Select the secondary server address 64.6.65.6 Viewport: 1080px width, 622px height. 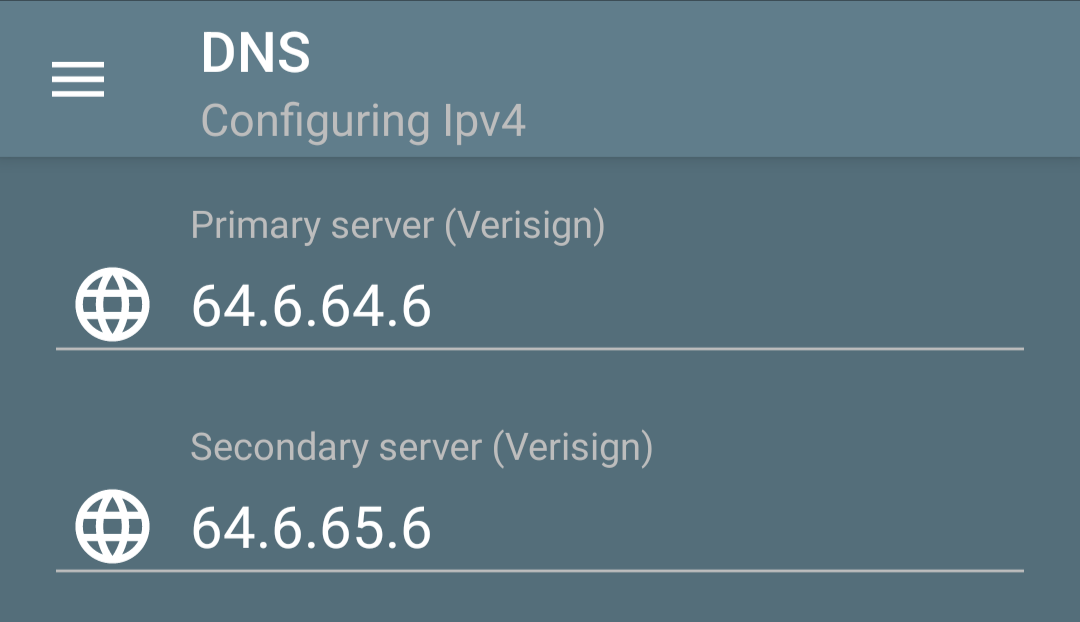[x=311, y=528]
